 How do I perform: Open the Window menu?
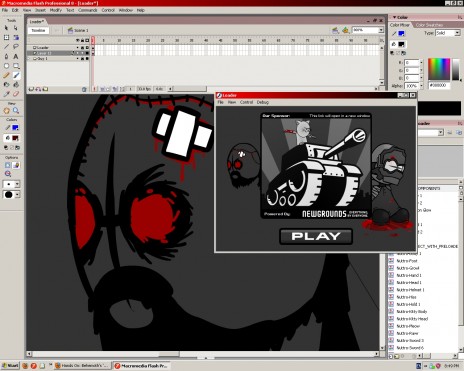coord(126,10)
